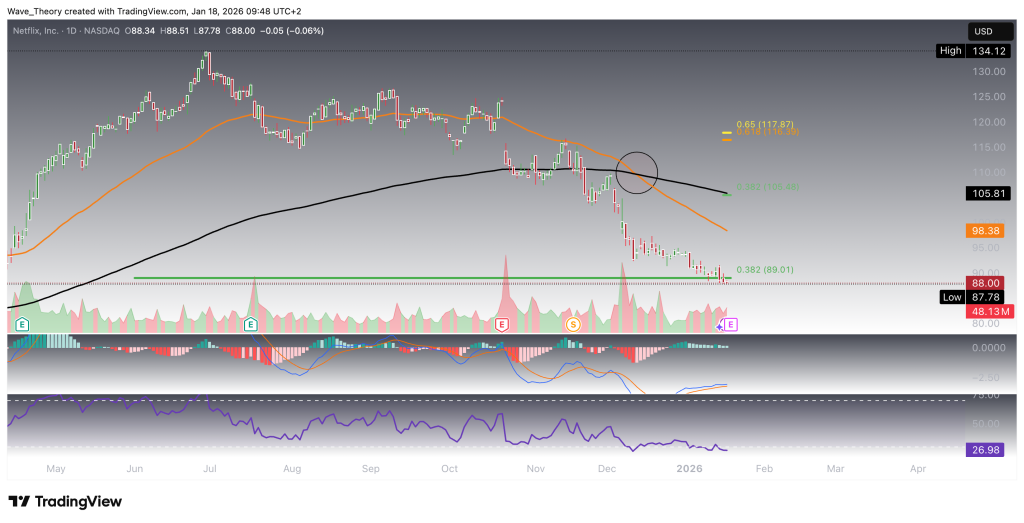Screen dimensions: 1024x523
Task: Click the High 134.12 price label
Action: pyautogui.click(x=974, y=50)
